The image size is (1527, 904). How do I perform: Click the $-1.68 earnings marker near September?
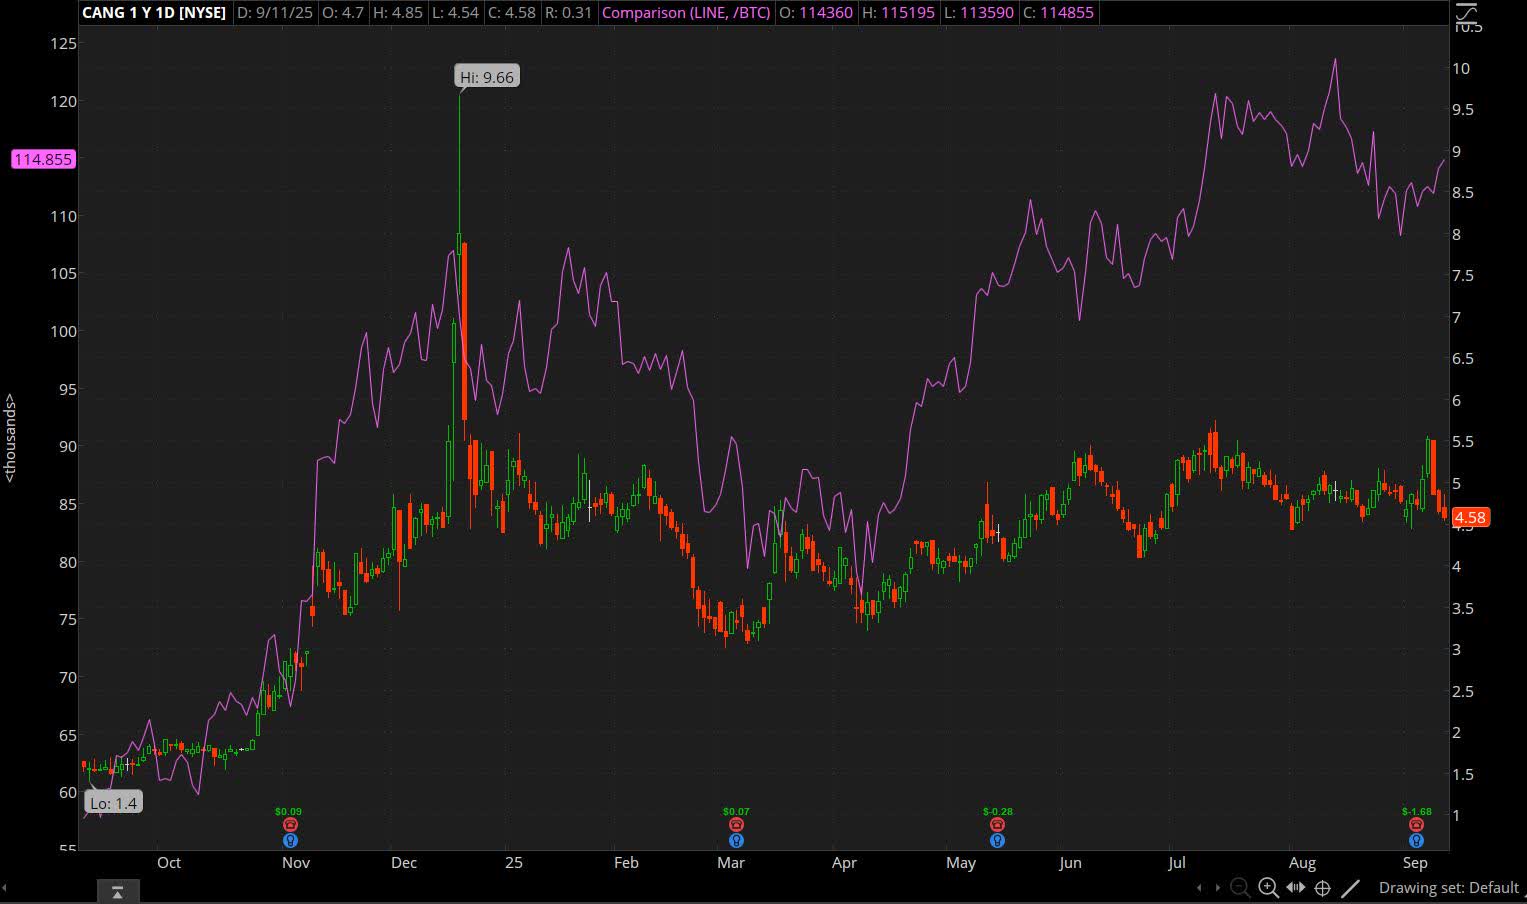click(1415, 811)
